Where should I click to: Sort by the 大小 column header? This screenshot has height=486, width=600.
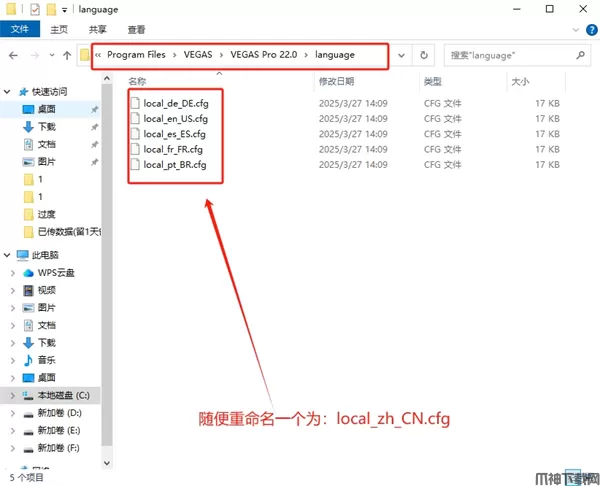[520, 81]
